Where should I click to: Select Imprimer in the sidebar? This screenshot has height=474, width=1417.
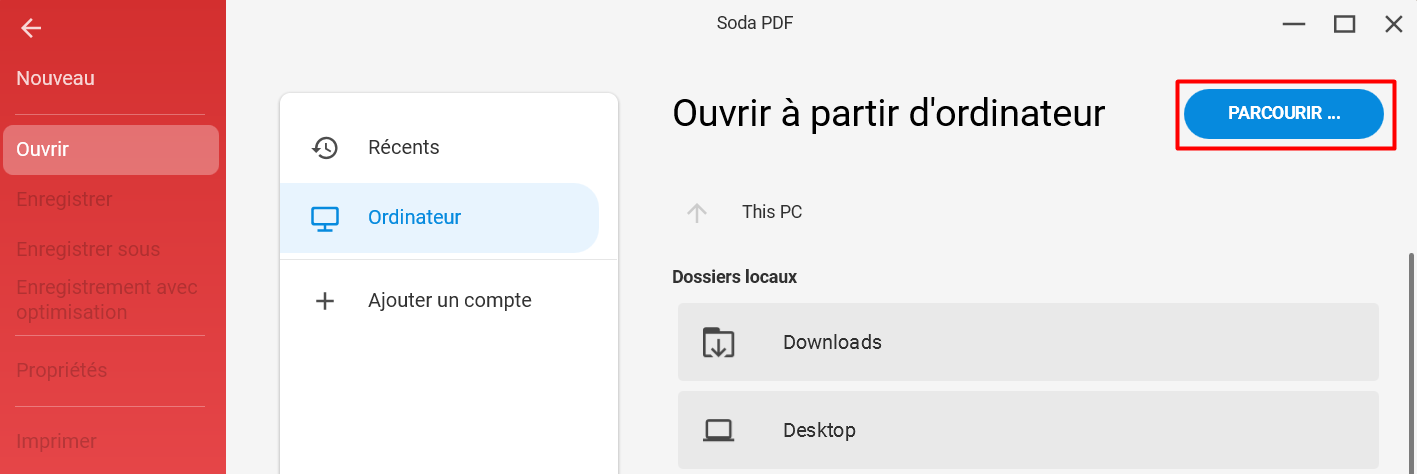tap(56, 441)
